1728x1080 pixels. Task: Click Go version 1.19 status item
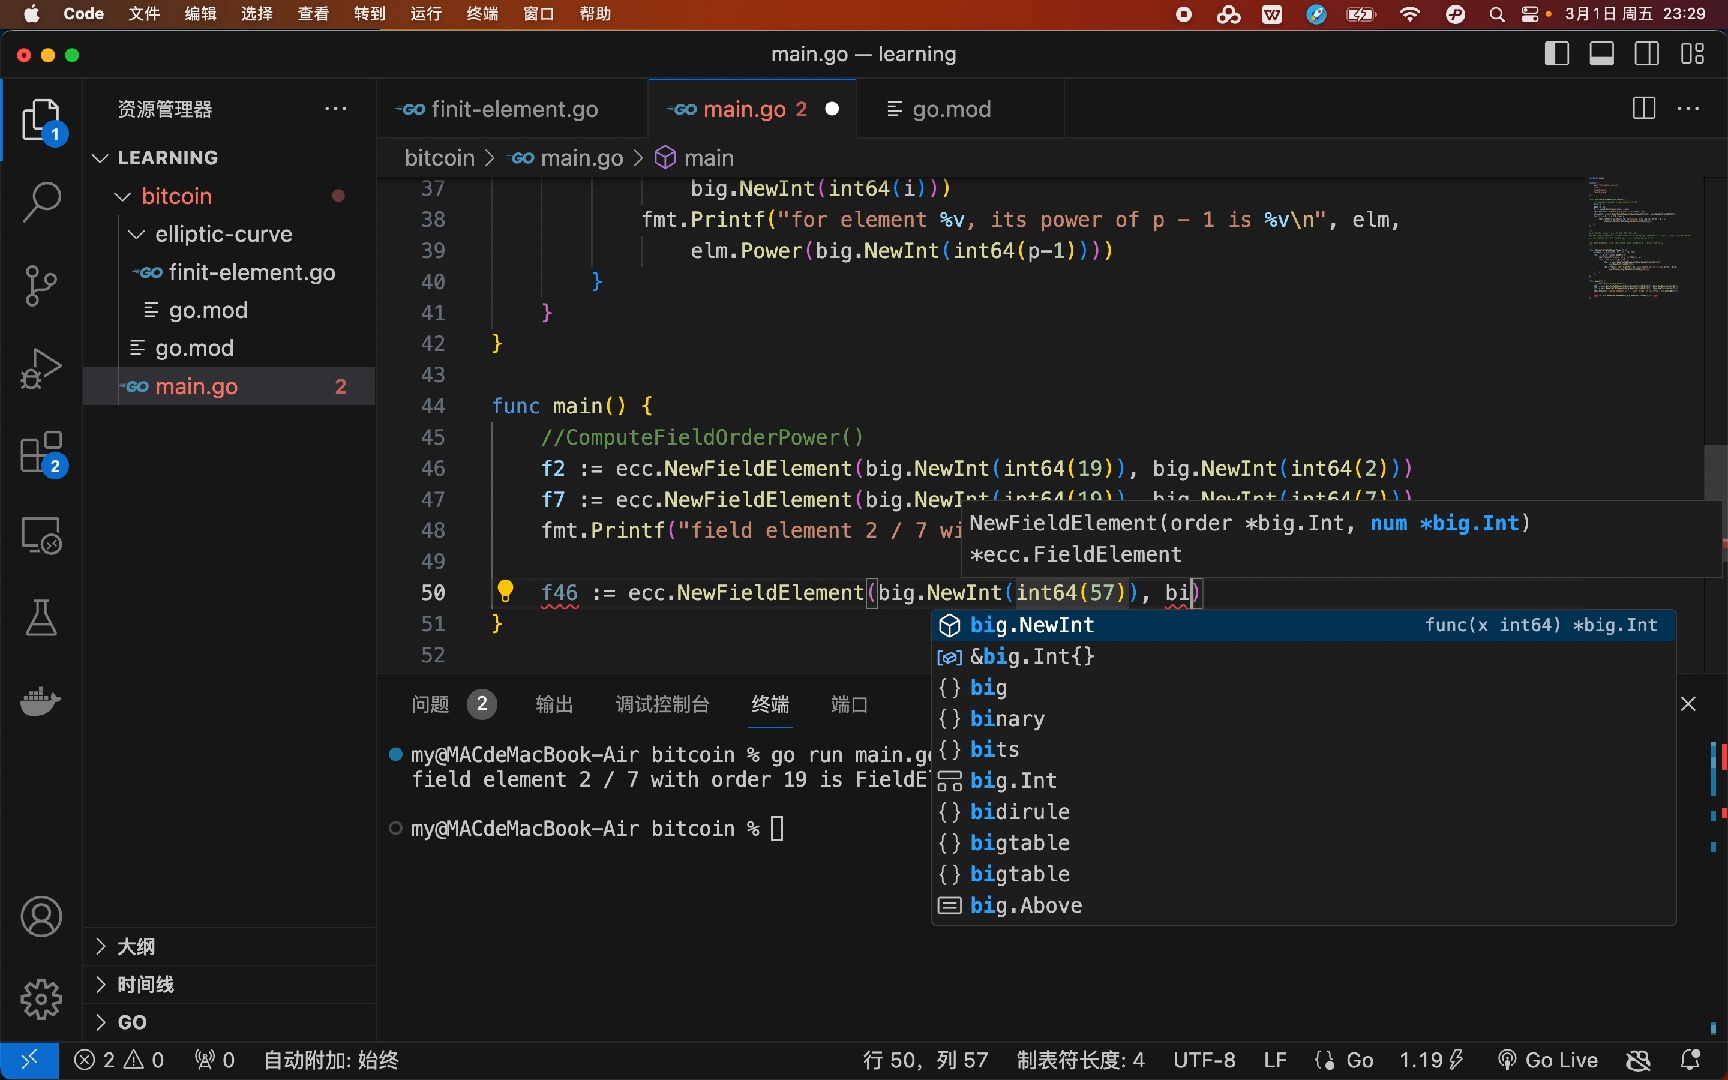[x=1431, y=1060]
